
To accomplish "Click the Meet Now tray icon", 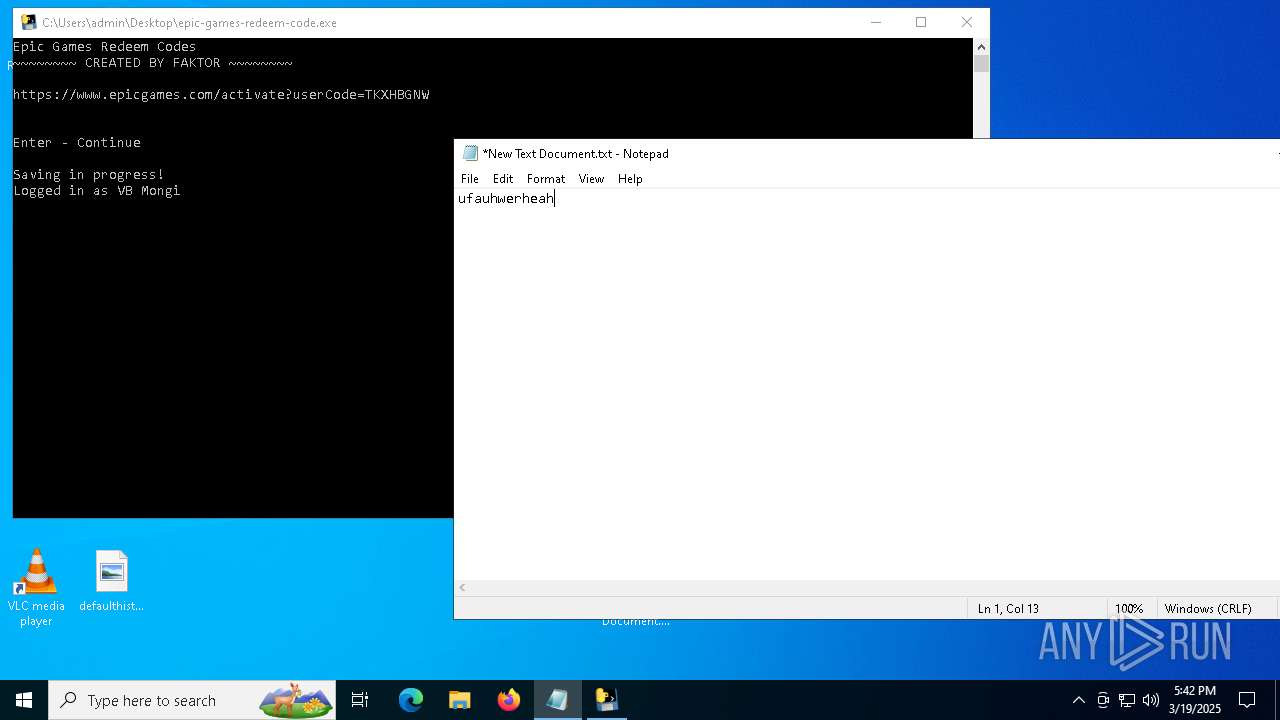I will 1103,700.
